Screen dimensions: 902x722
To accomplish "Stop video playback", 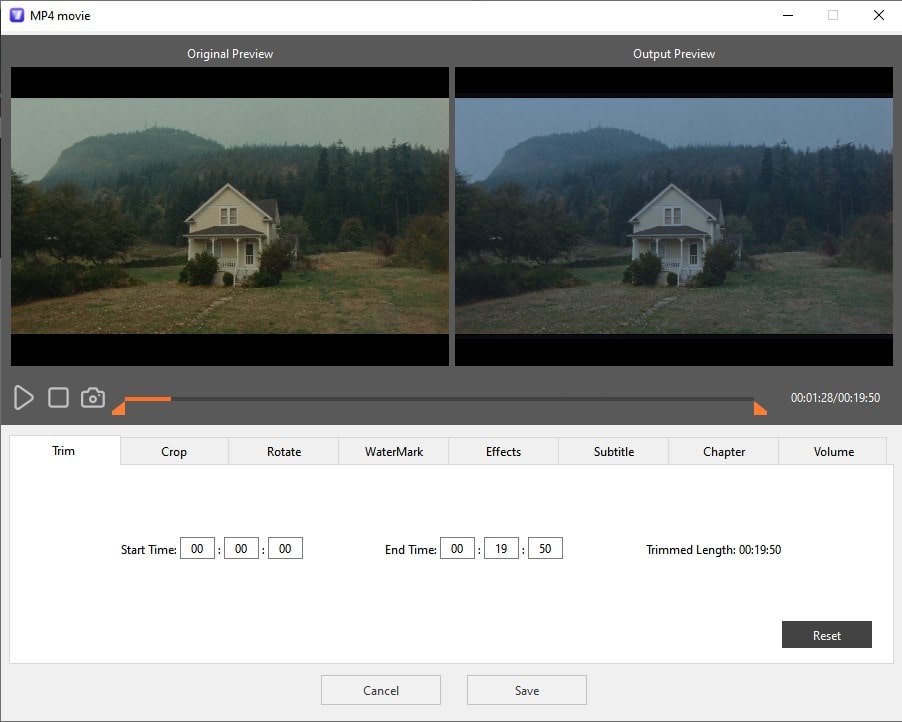I will click(x=58, y=398).
